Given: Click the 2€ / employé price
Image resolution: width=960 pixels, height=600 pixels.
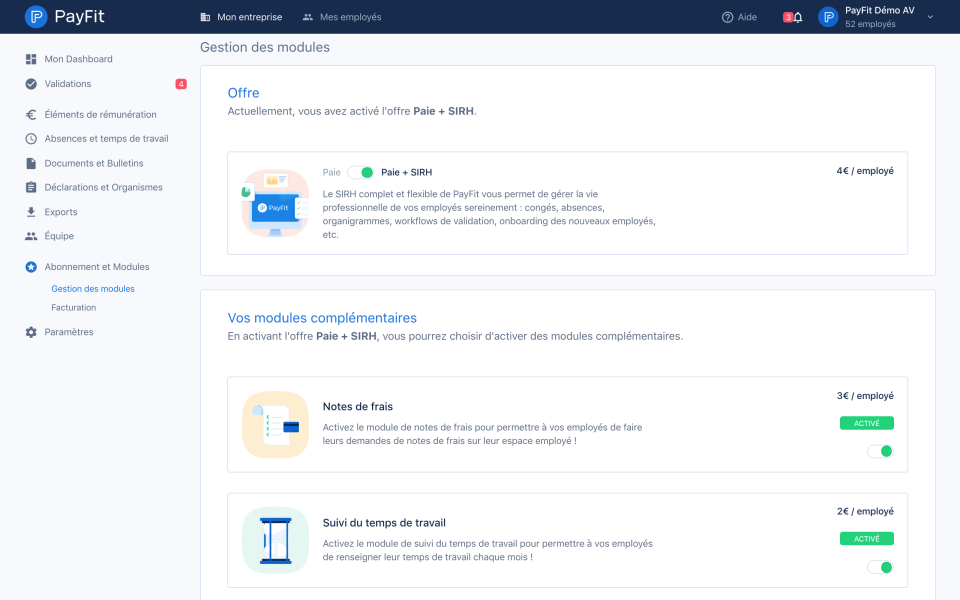Looking at the screenshot, I should (865, 511).
